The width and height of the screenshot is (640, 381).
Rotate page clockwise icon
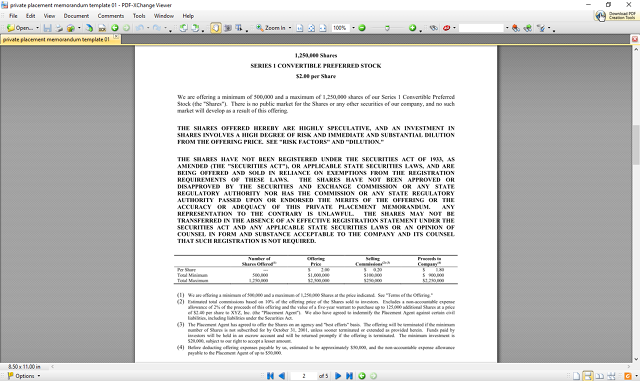point(196,28)
